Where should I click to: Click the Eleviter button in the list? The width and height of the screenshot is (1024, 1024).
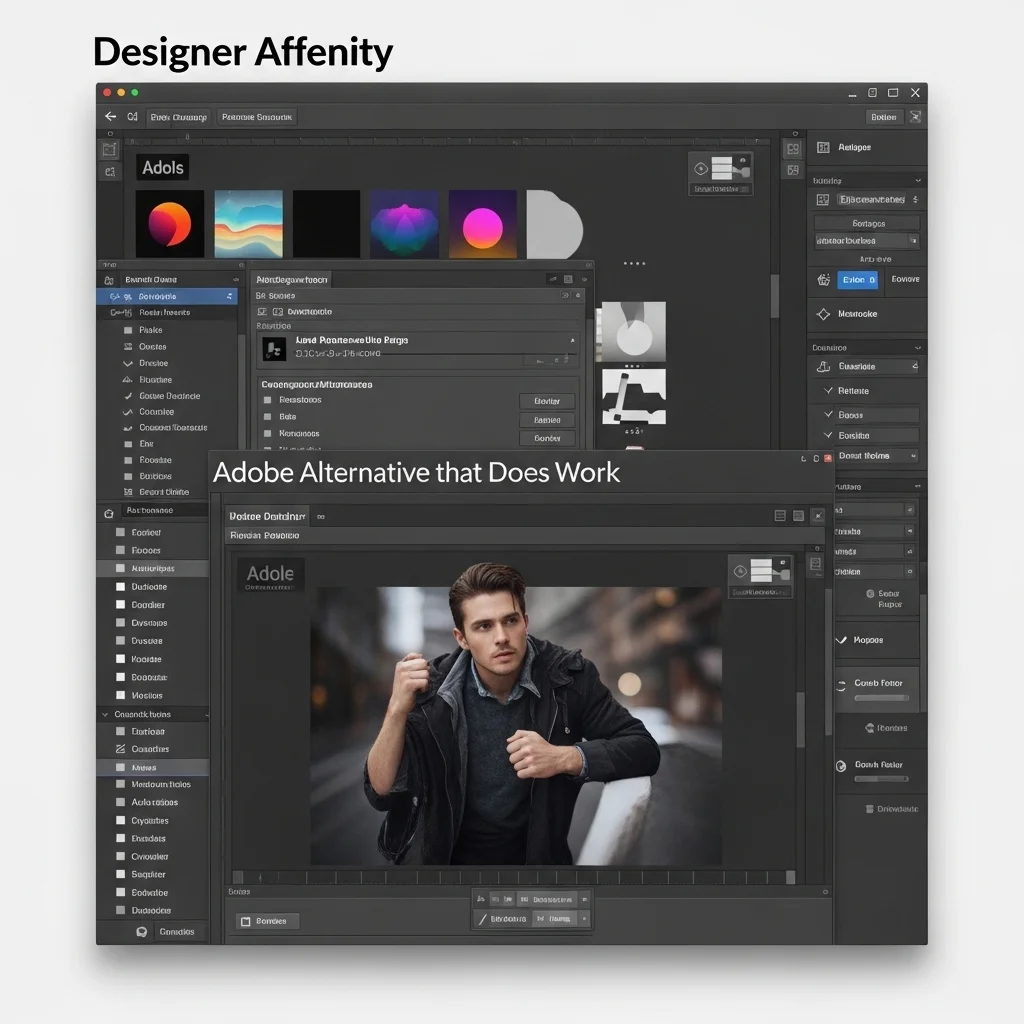[547, 401]
